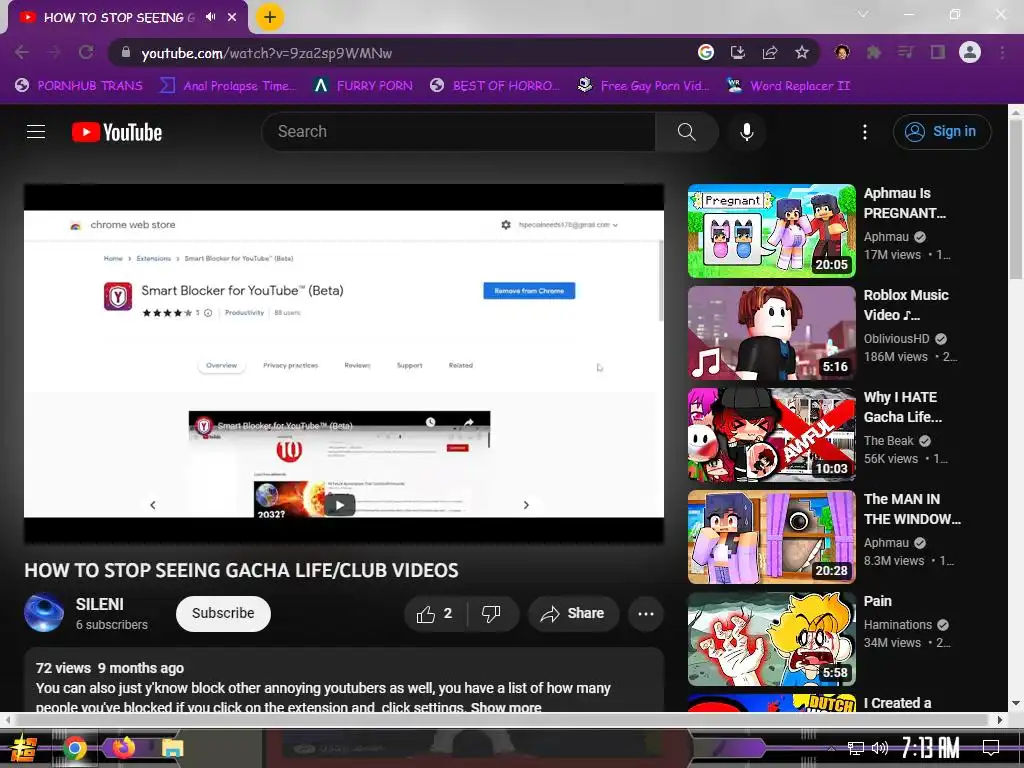The image size is (1024, 768).
Task: Click the Subscribe button
Action: pyautogui.click(x=223, y=614)
